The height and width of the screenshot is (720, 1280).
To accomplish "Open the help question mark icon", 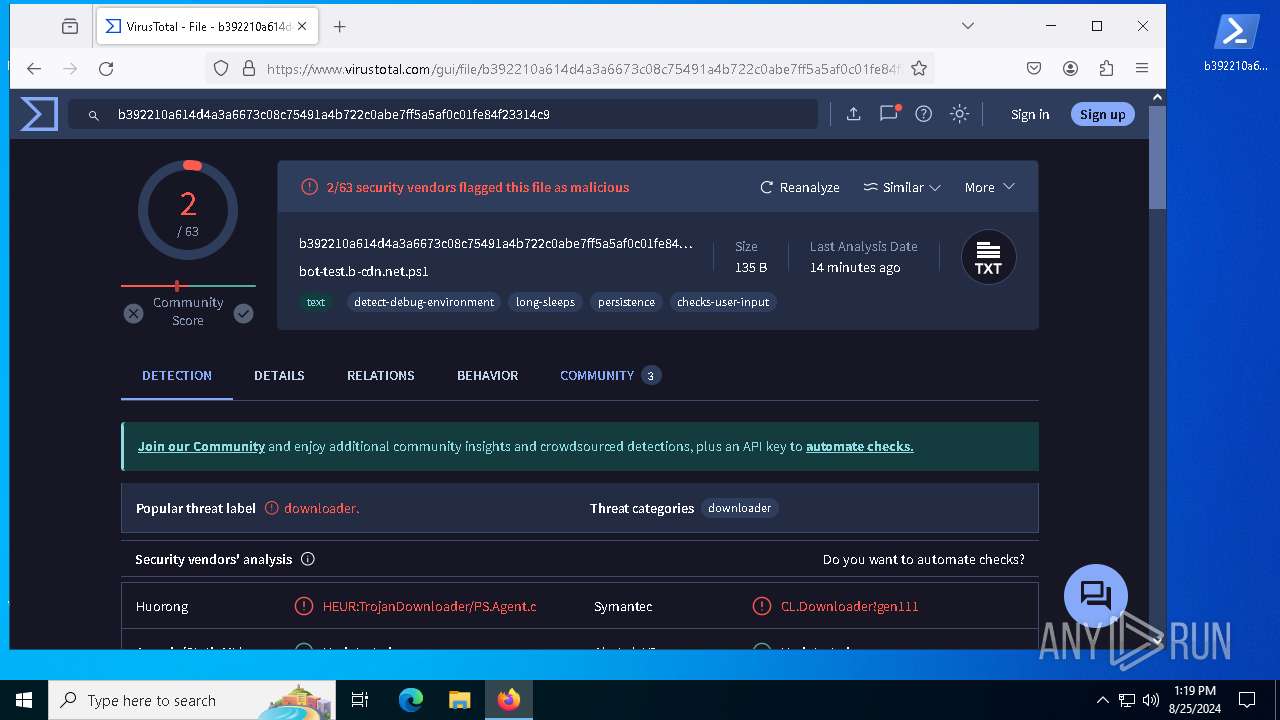I will [x=924, y=114].
